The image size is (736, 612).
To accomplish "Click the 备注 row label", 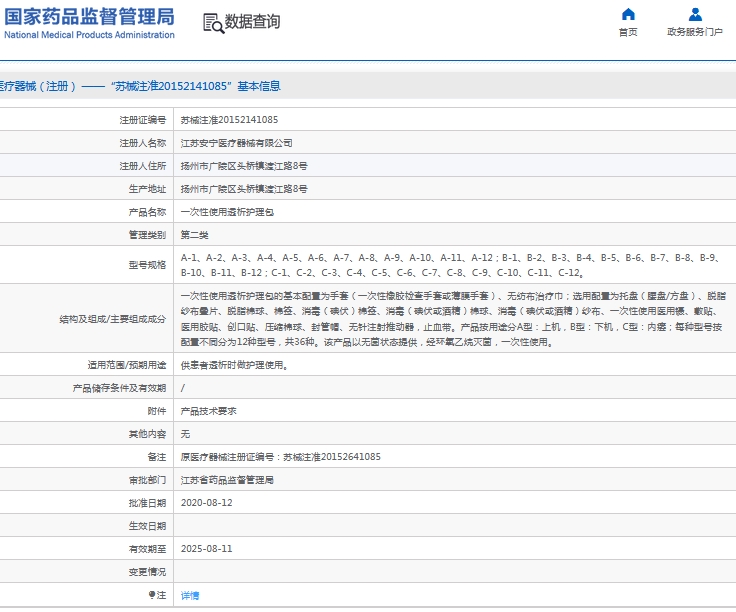I will click(x=157, y=457).
